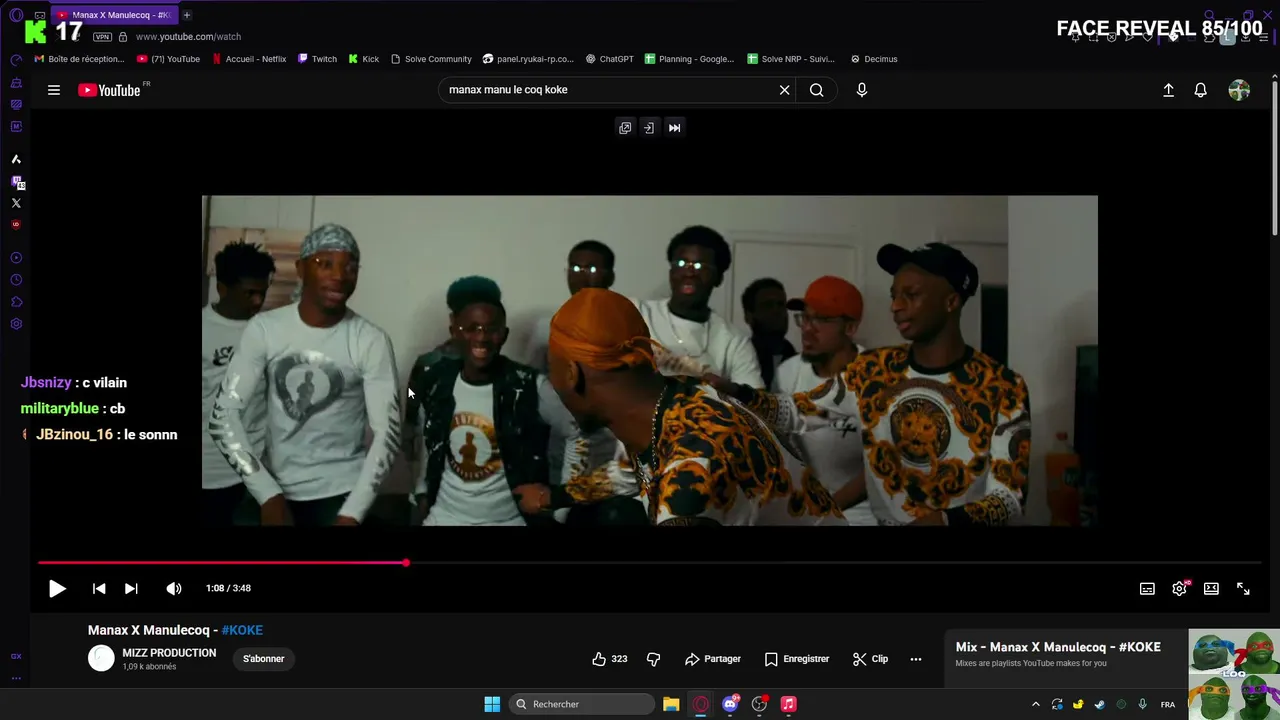Skip ahead with the fast-forward icon above the player
This screenshot has width=1280, height=720.
tap(675, 128)
